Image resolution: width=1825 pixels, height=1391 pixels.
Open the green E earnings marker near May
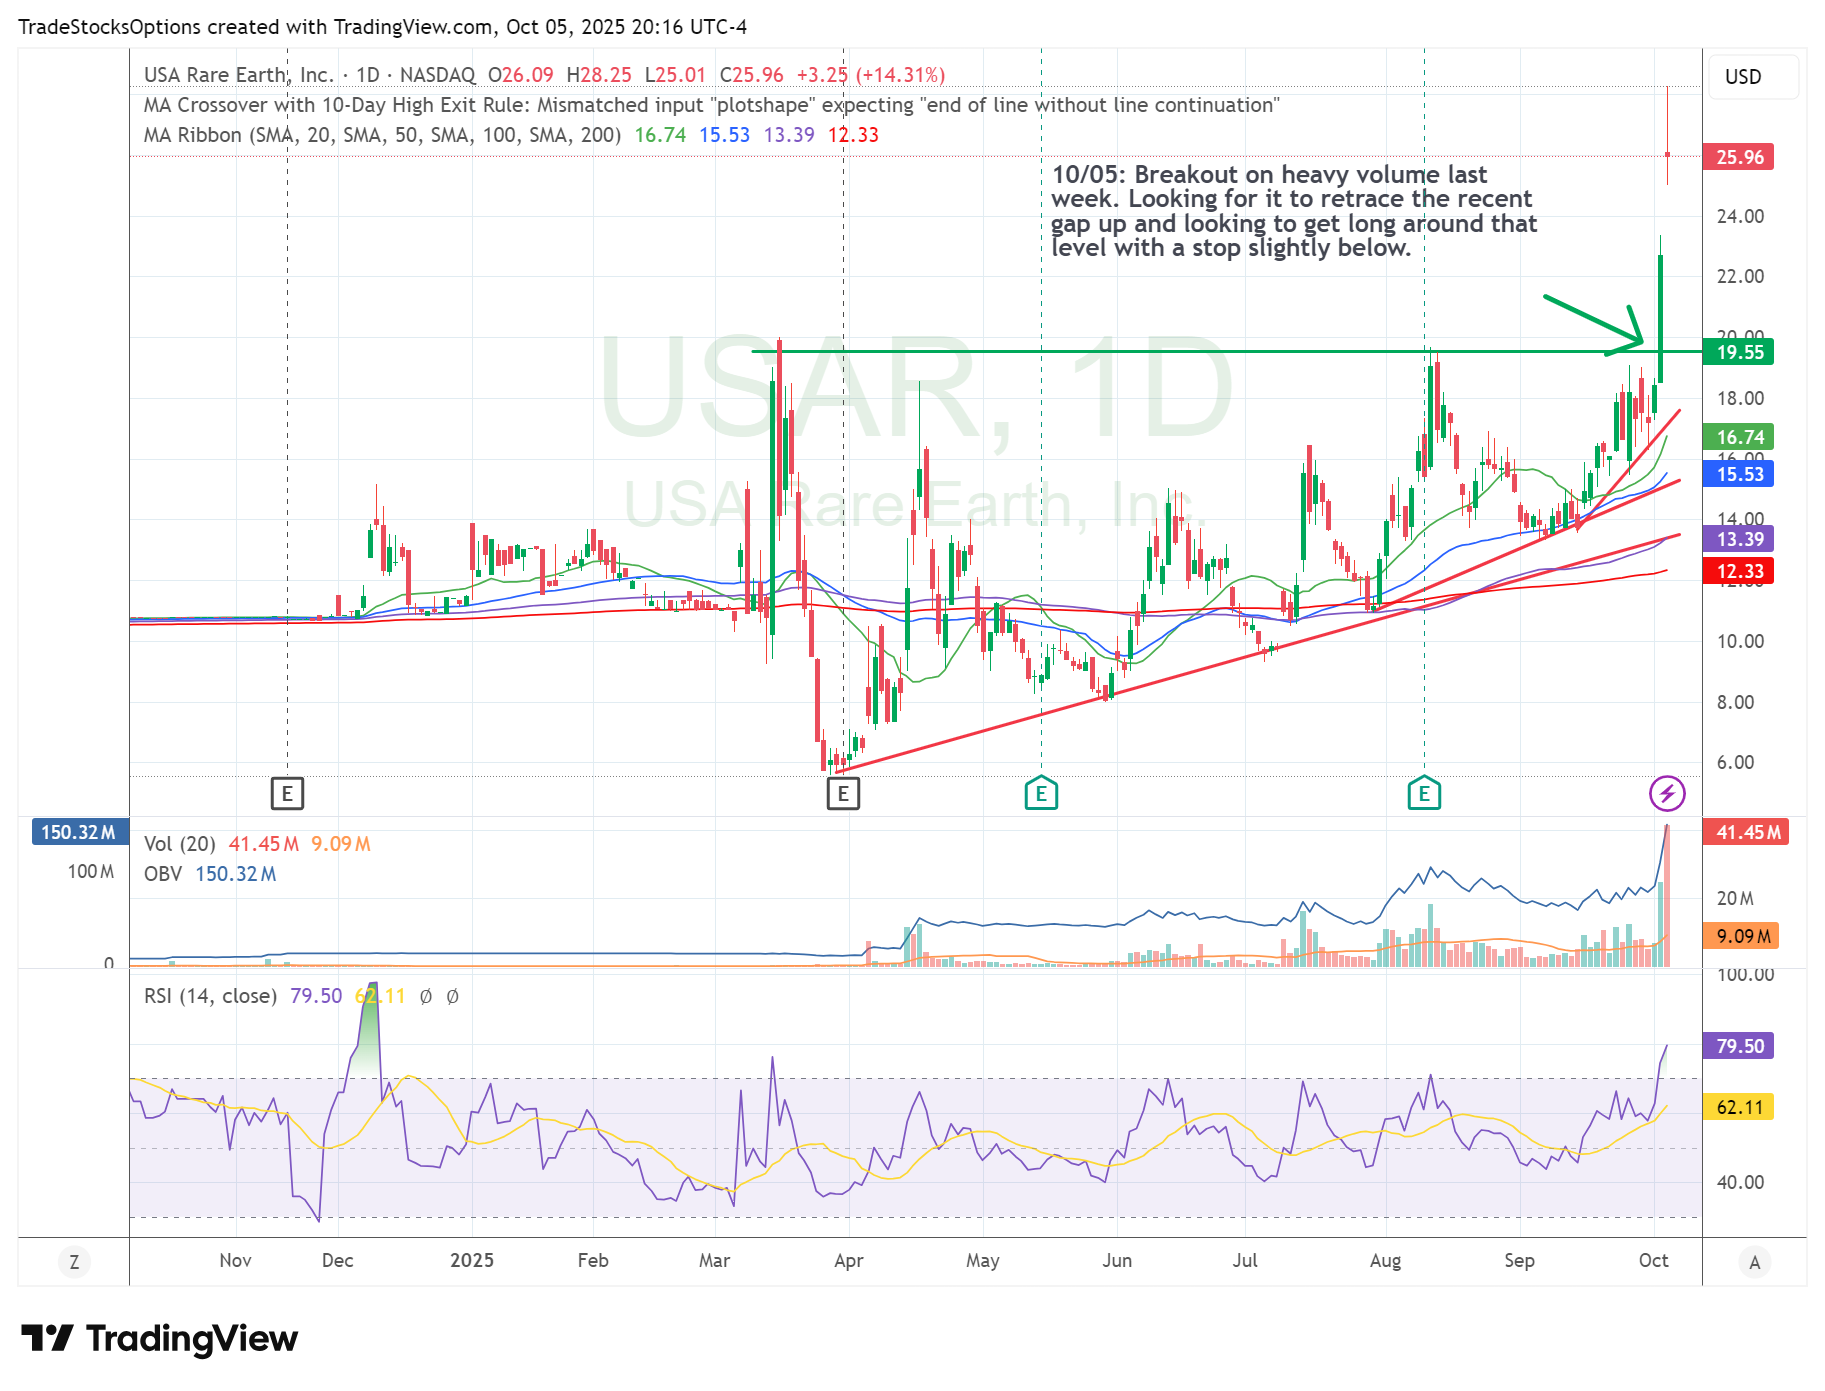click(x=1041, y=794)
